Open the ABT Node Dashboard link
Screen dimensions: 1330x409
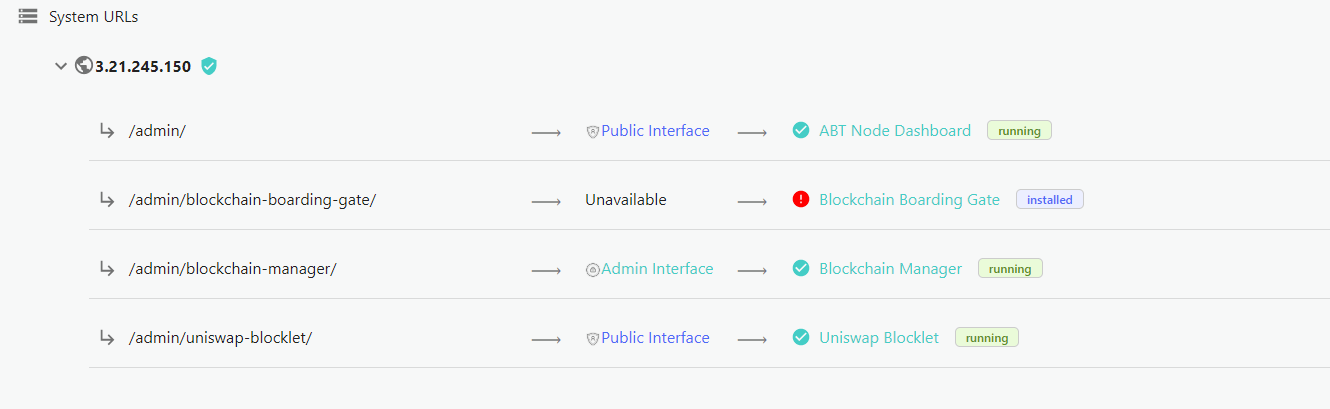(895, 130)
